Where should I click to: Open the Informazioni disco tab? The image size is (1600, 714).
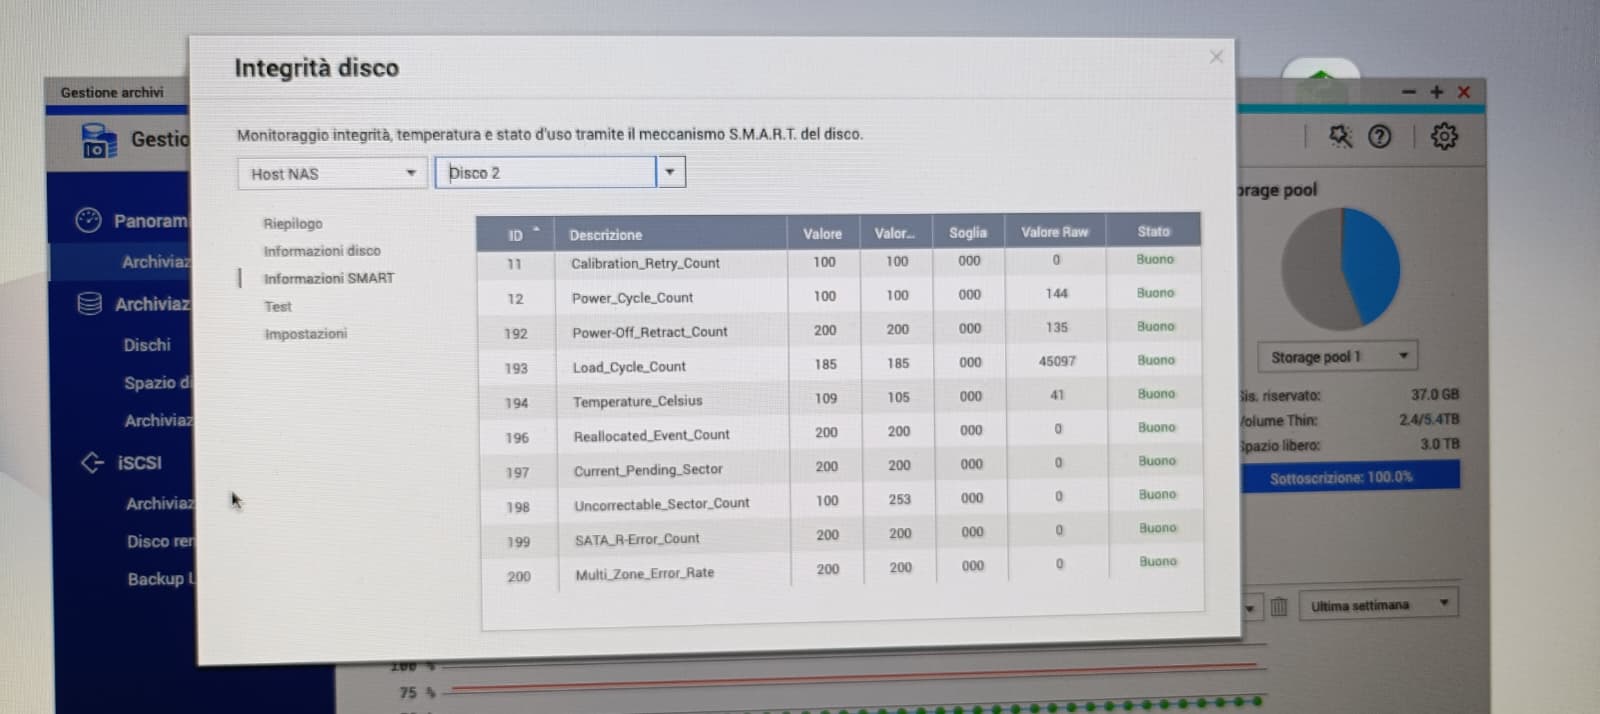[x=322, y=251]
